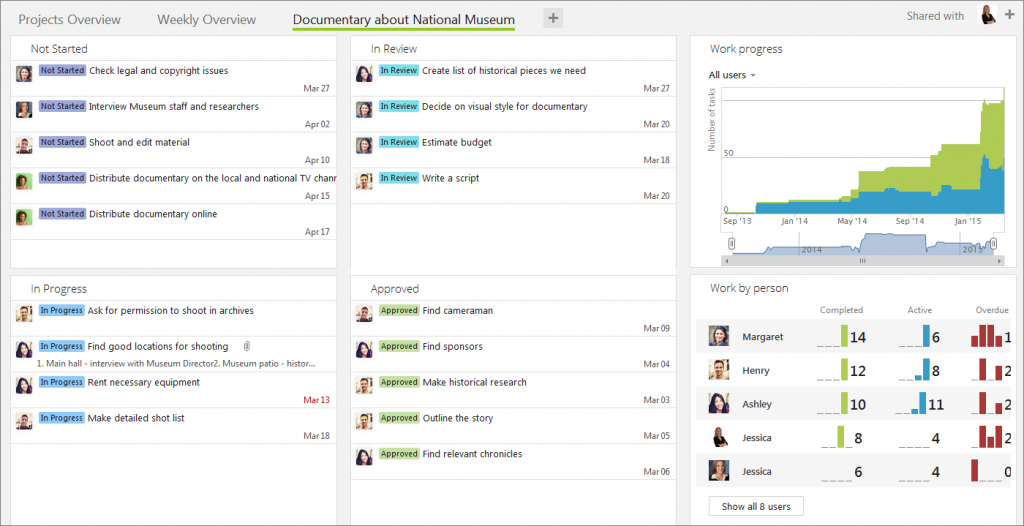Open shared user avatar in top right
1024x526 pixels.
tap(987, 15)
